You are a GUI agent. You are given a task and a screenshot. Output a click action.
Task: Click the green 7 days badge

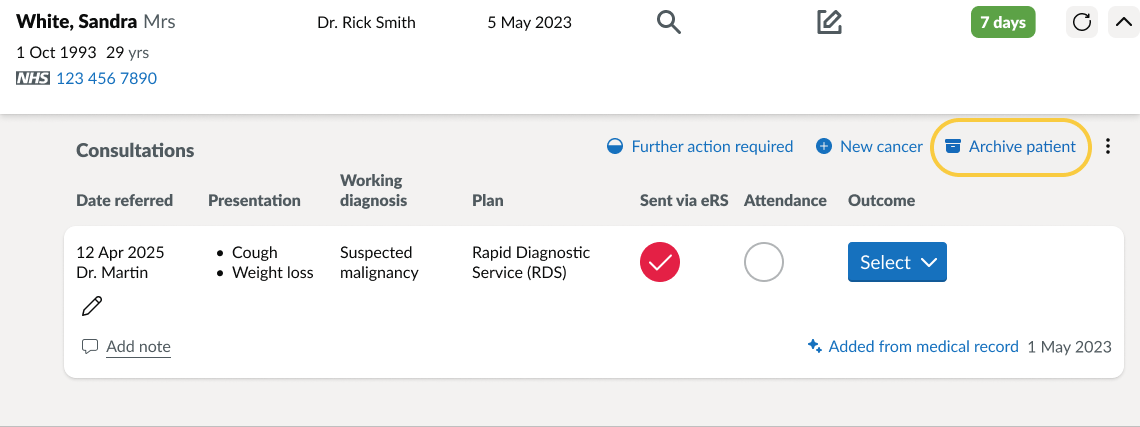pyautogui.click(x=1003, y=23)
